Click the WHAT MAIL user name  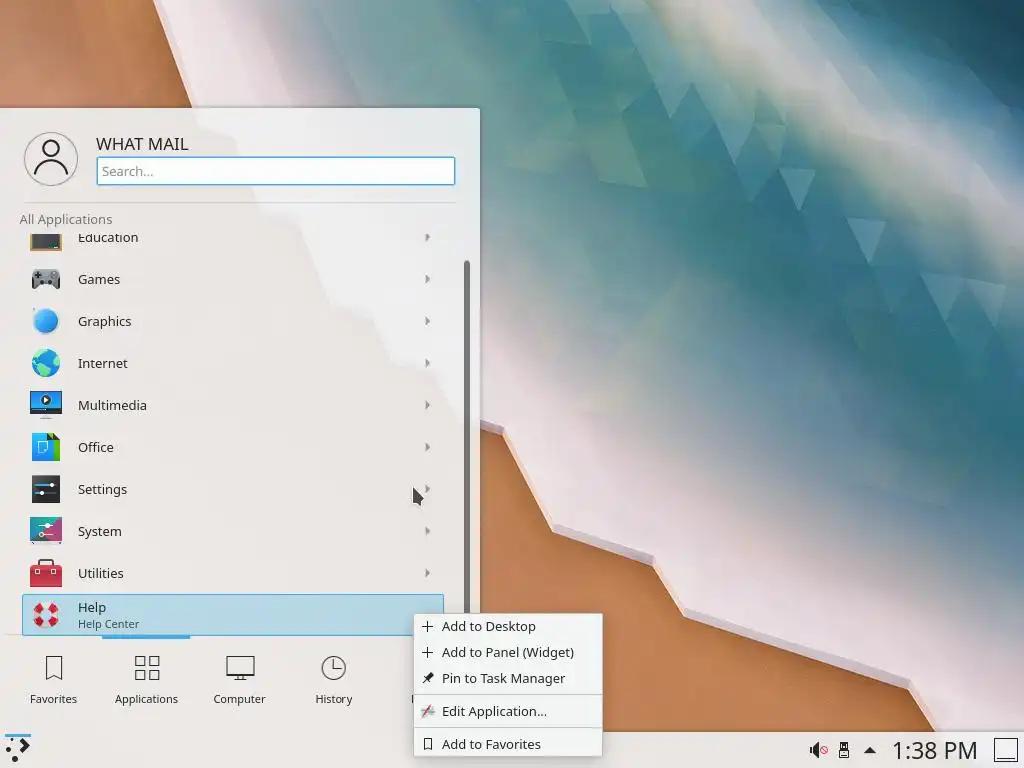coord(142,144)
